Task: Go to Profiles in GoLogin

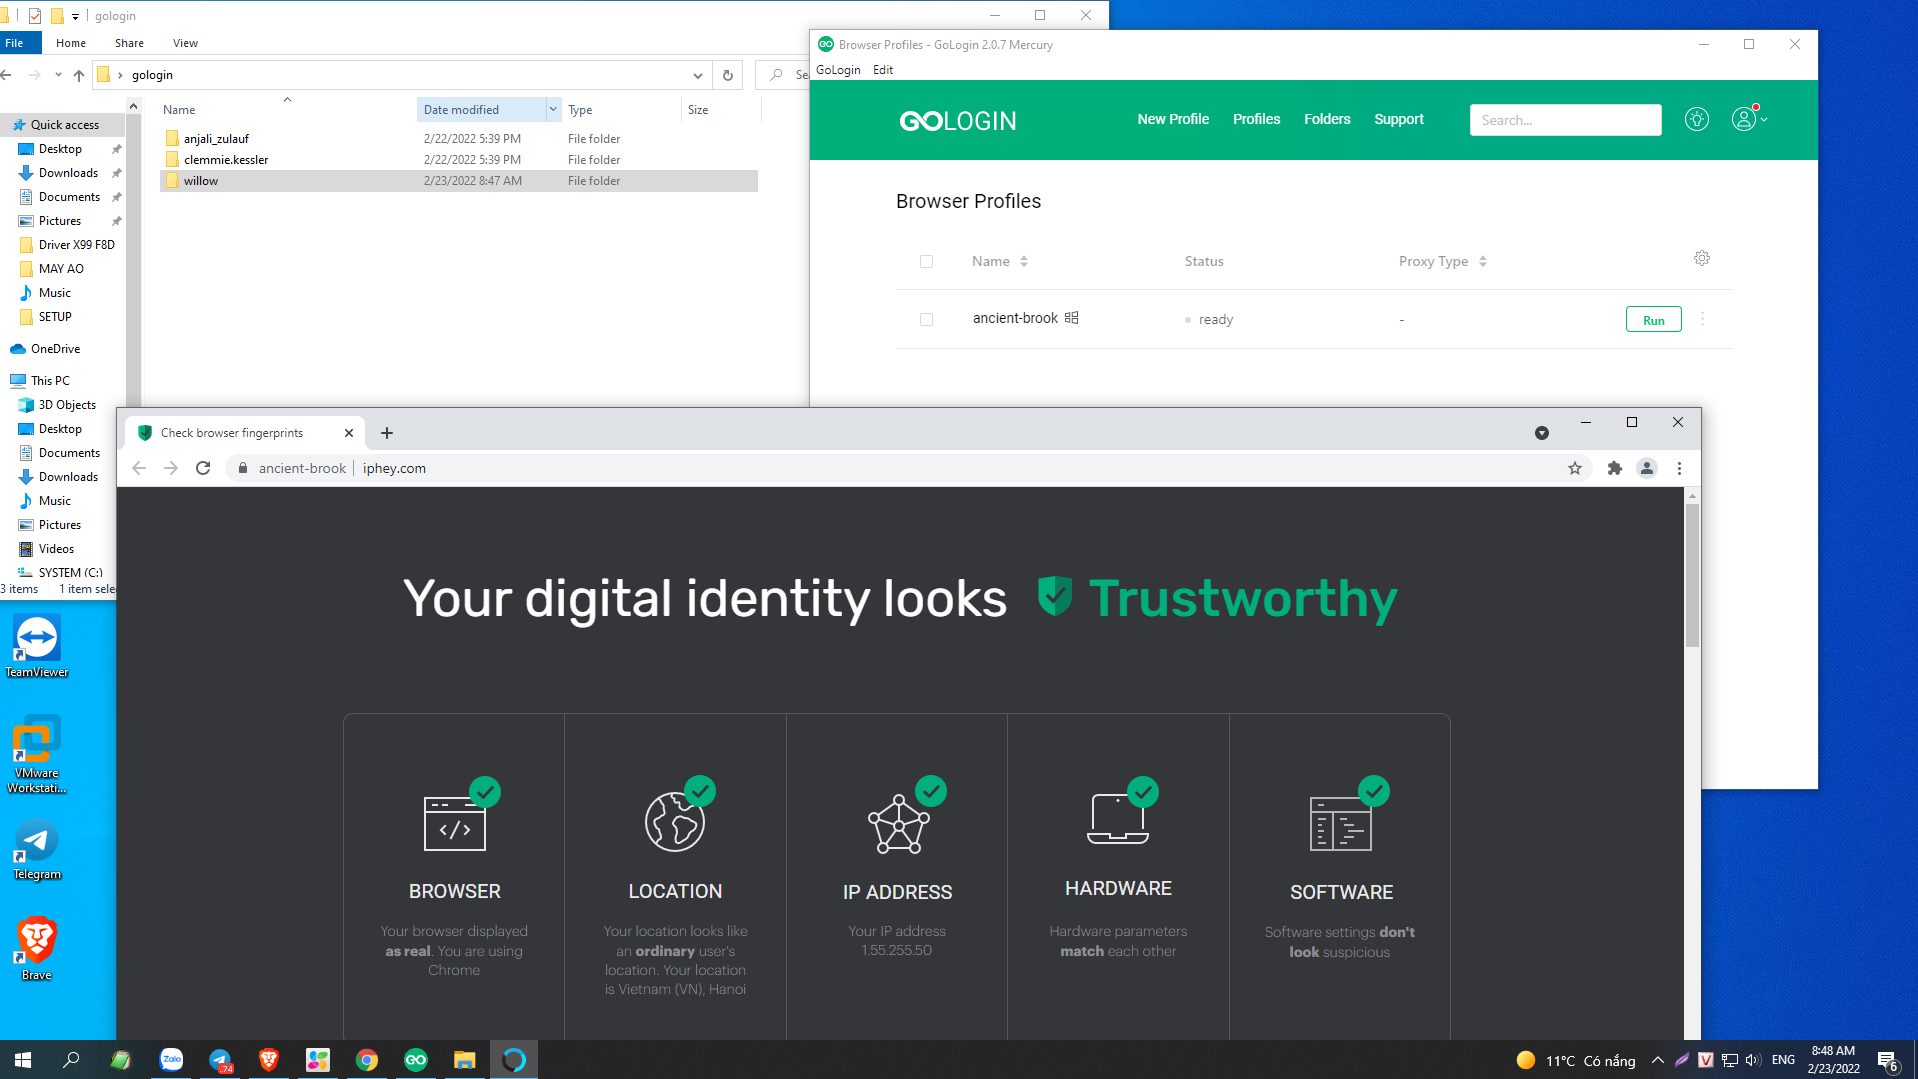Action: point(1256,119)
